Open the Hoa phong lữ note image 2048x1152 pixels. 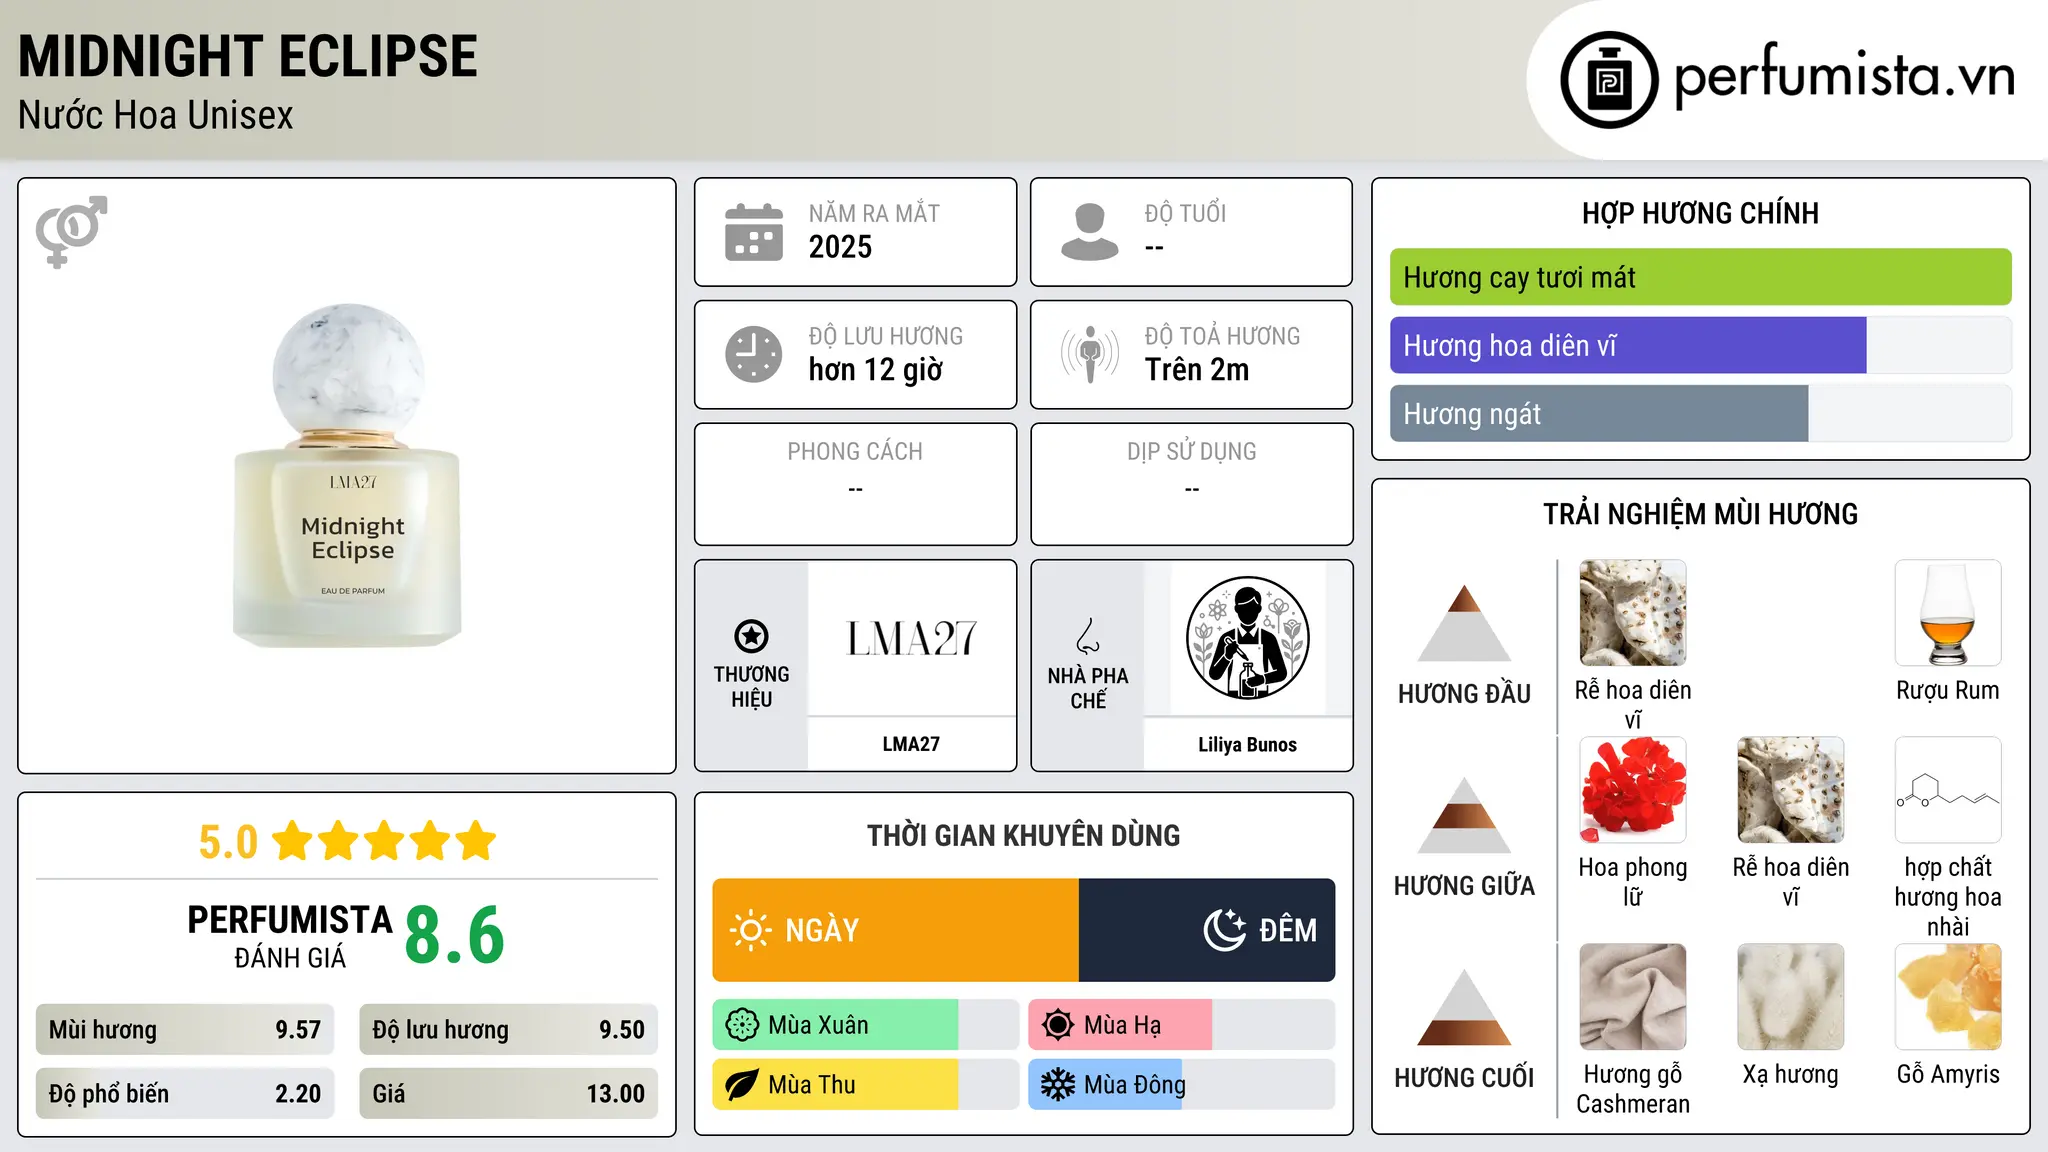[1633, 790]
